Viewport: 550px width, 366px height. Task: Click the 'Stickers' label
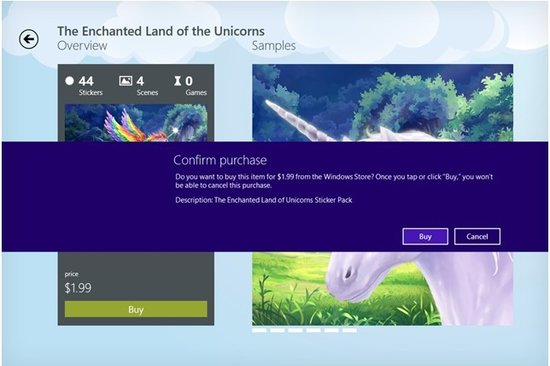pyautogui.click(x=90, y=93)
